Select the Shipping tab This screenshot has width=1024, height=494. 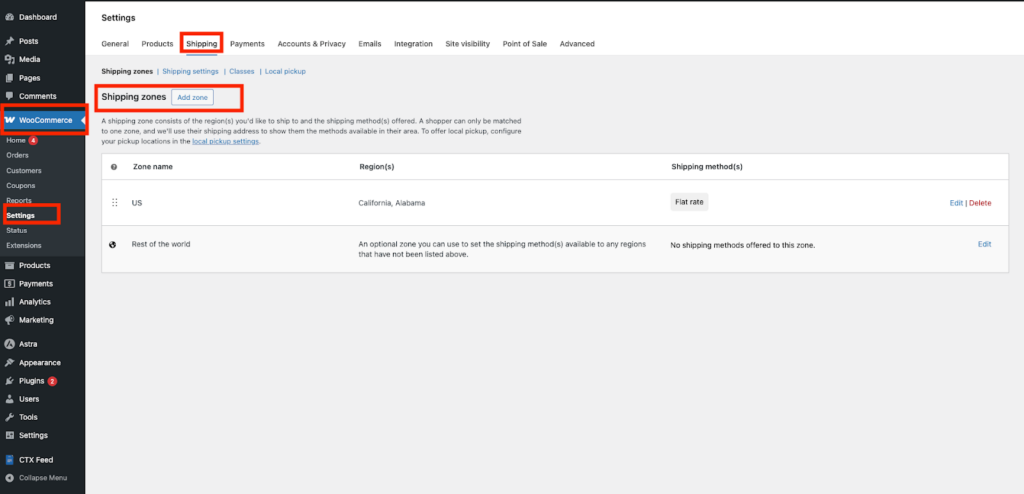(x=202, y=44)
